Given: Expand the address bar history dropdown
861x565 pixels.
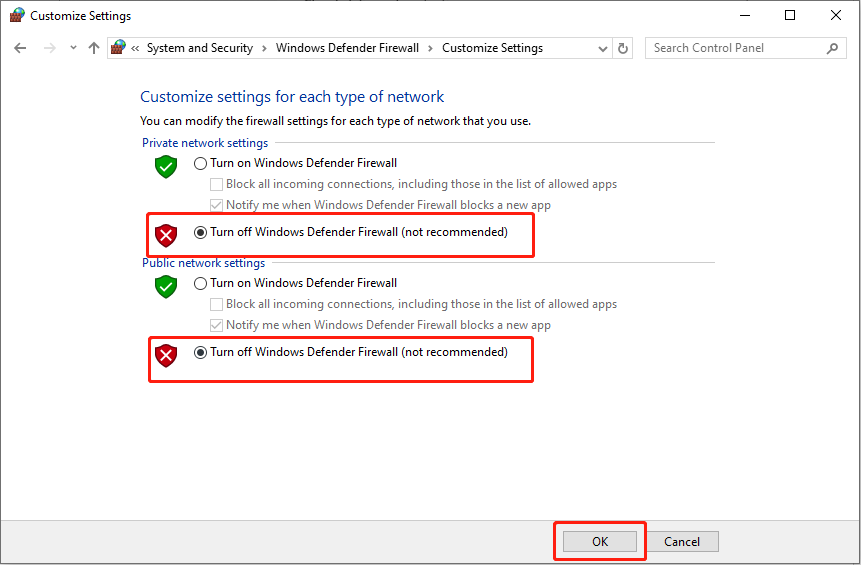Looking at the screenshot, I should pos(602,49).
